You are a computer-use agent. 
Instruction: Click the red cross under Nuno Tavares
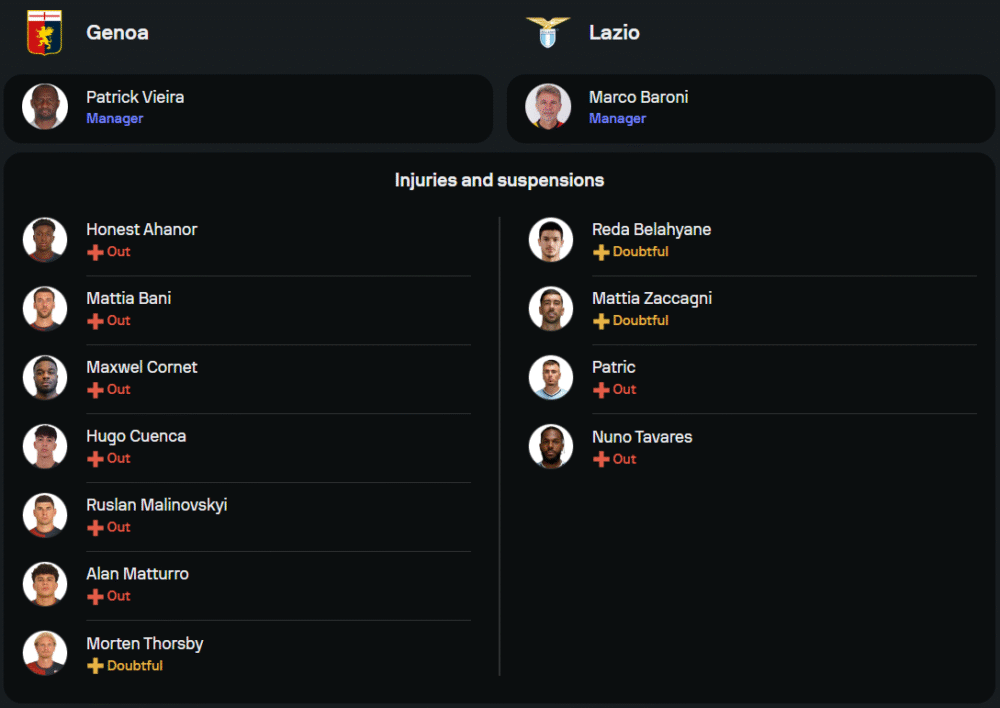(x=601, y=459)
